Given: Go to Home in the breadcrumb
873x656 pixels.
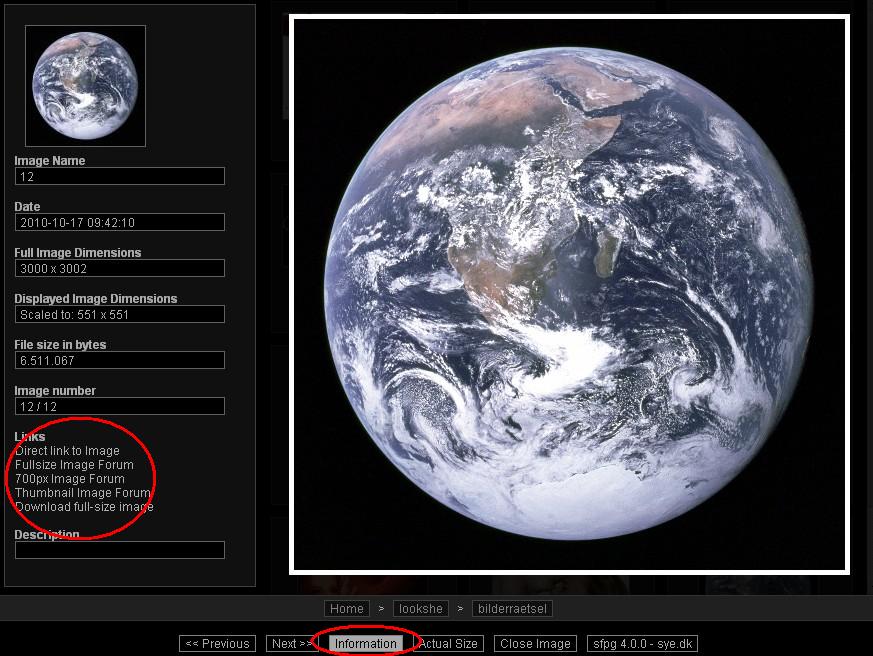Looking at the screenshot, I should point(346,609).
